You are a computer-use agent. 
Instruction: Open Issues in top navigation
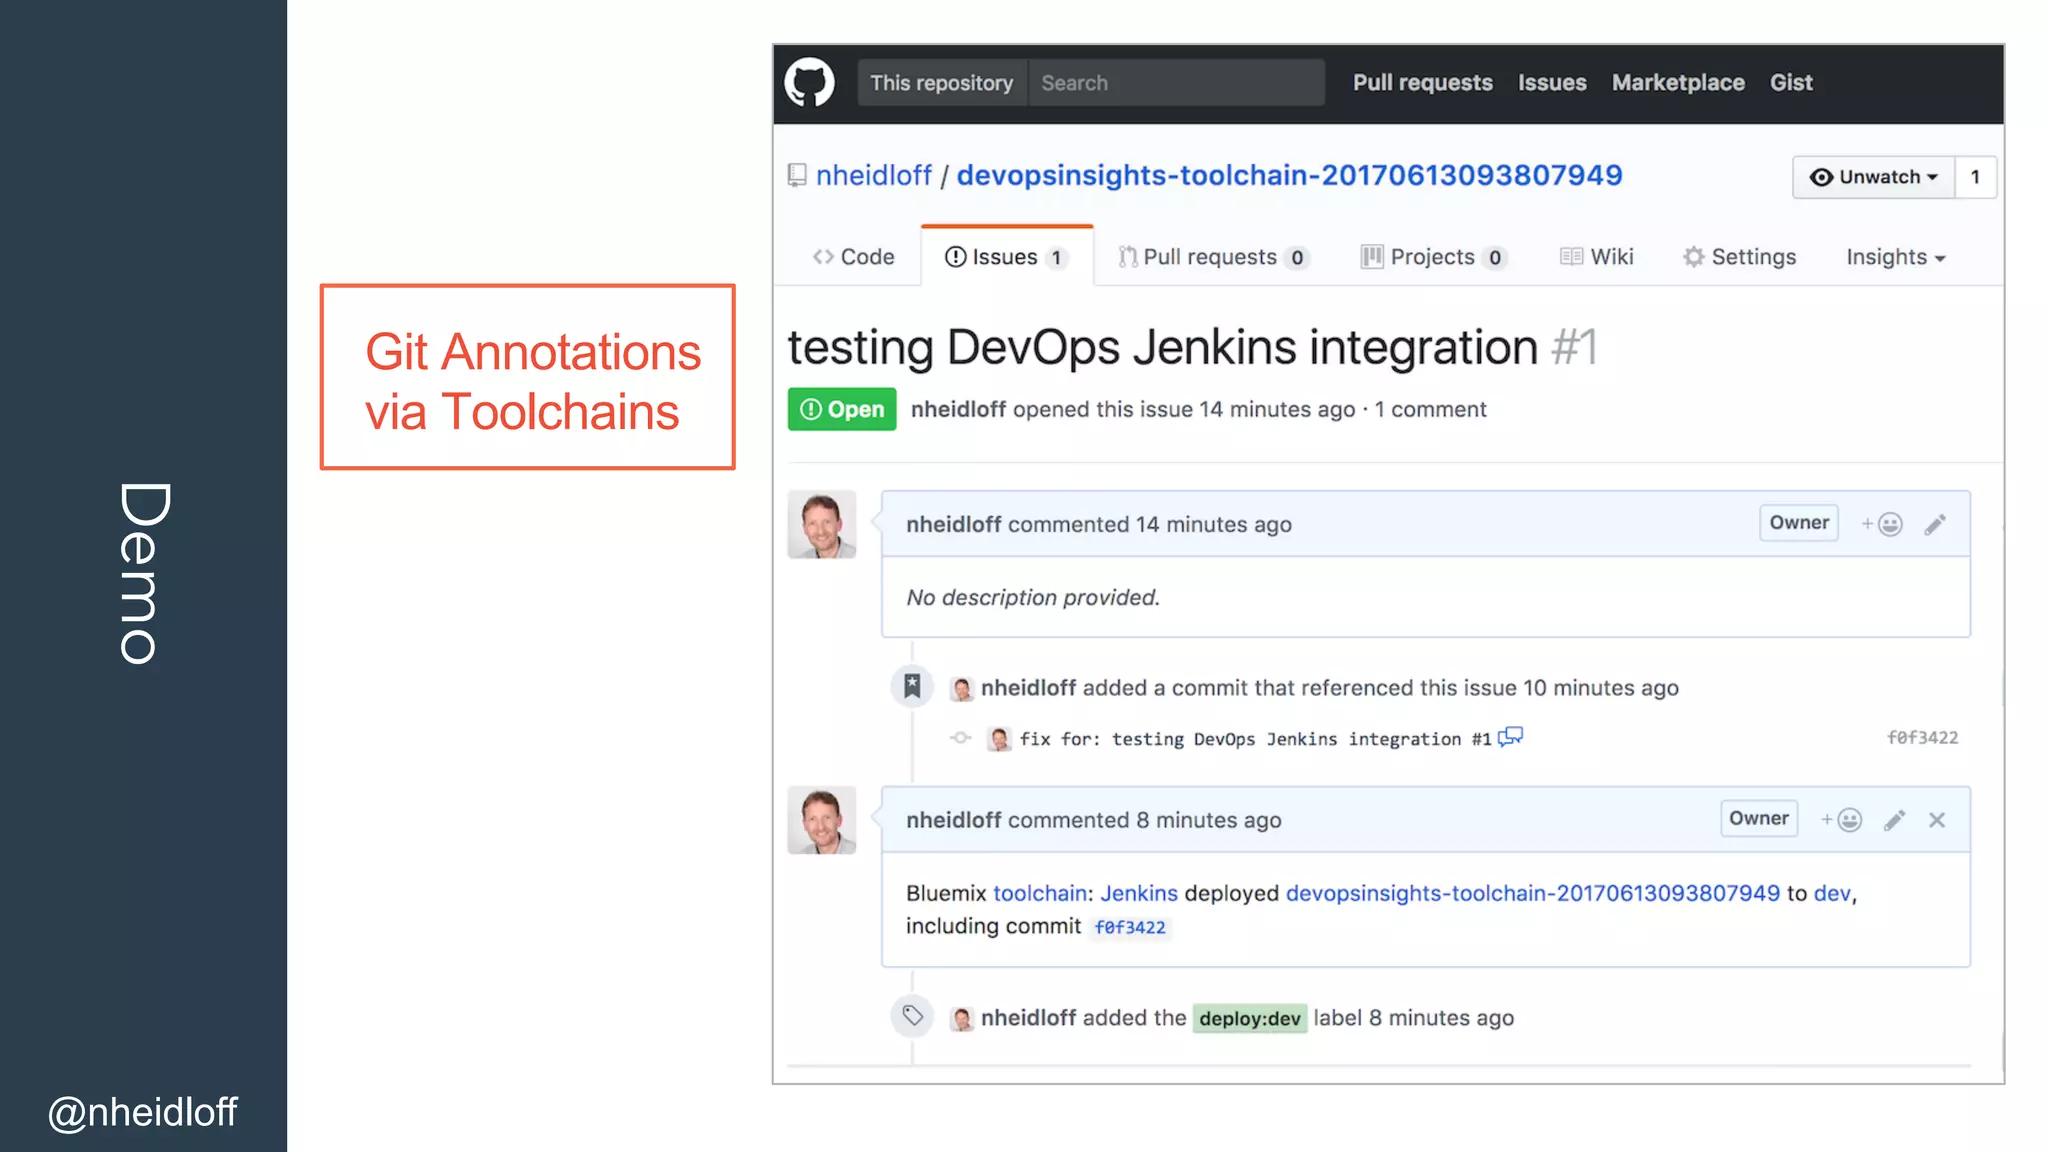(1552, 83)
